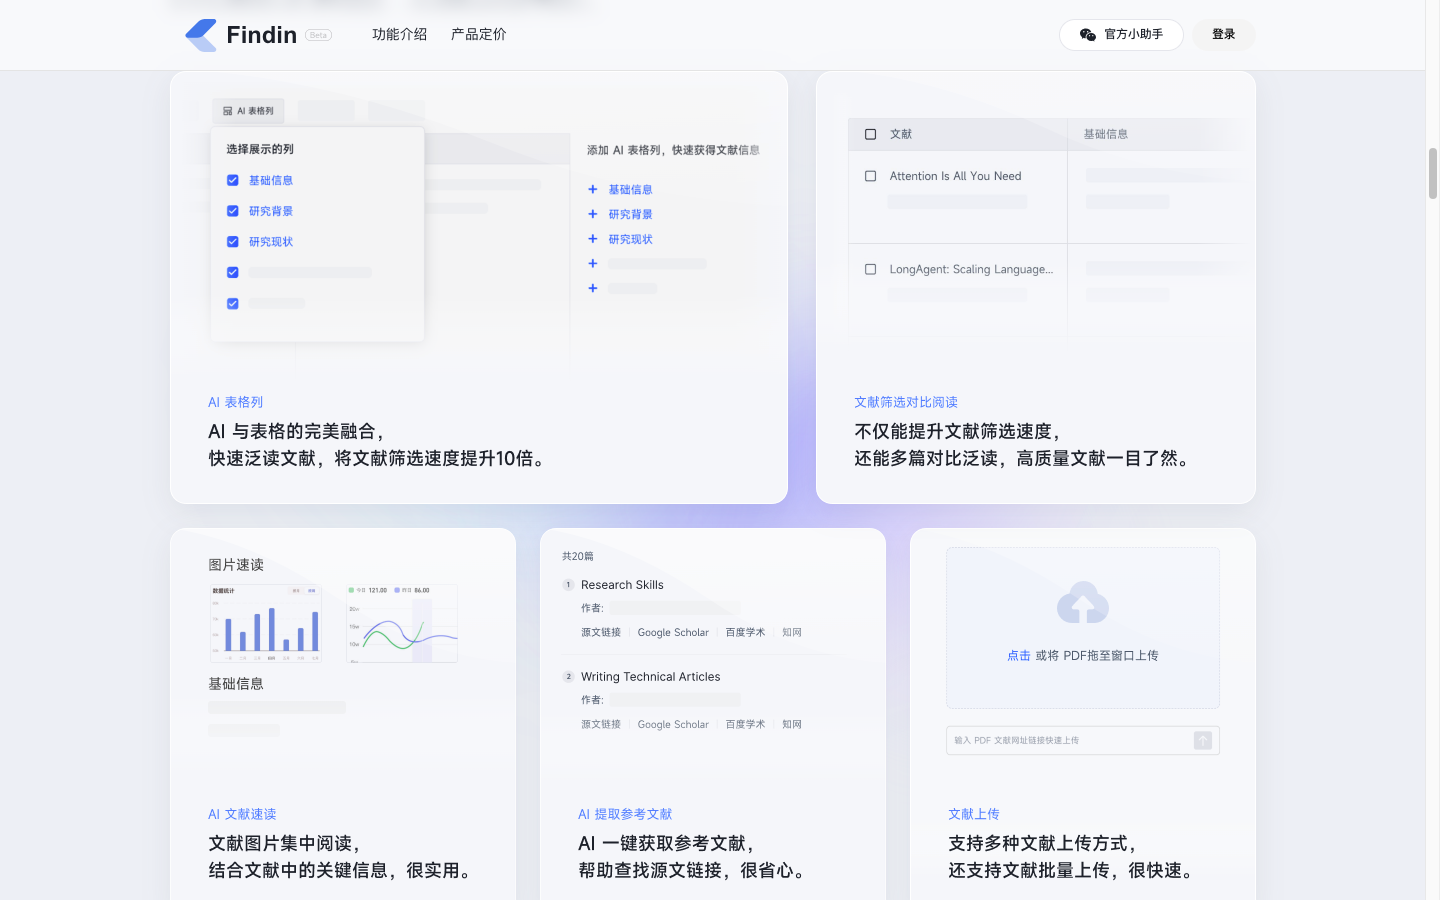Screen dimensions: 1440x900
Task: Click the 登录 button
Action: click(x=1223, y=34)
